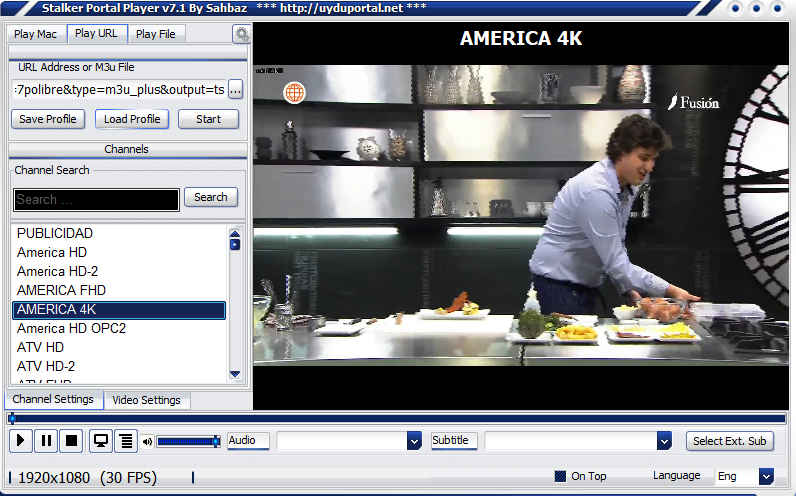The height and width of the screenshot is (496, 796).
Task: Select the ATV HD-2 channel
Action: (119, 366)
